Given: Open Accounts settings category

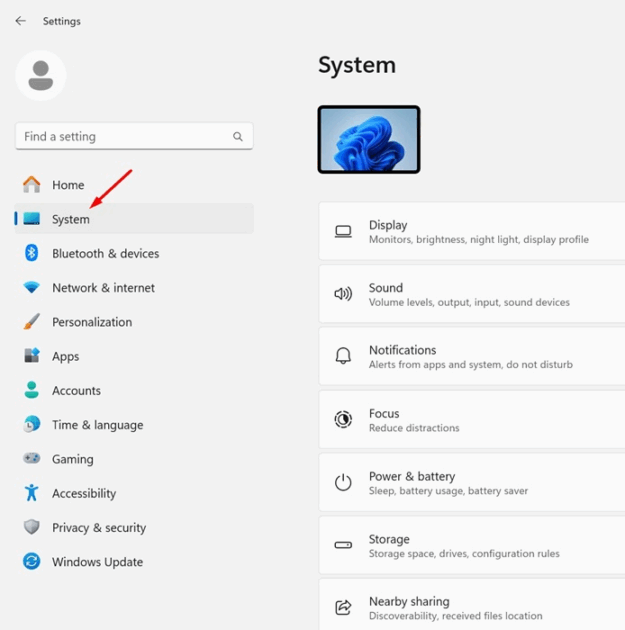Looking at the screenshot, I should (134, 390).
